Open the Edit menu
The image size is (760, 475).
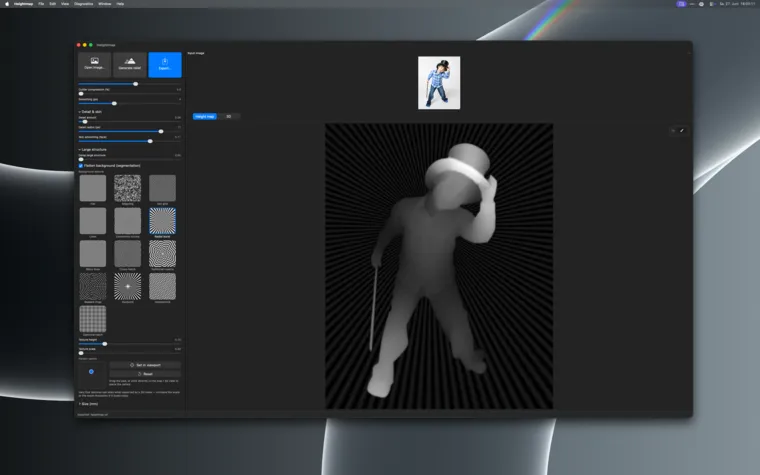(52, 4)
